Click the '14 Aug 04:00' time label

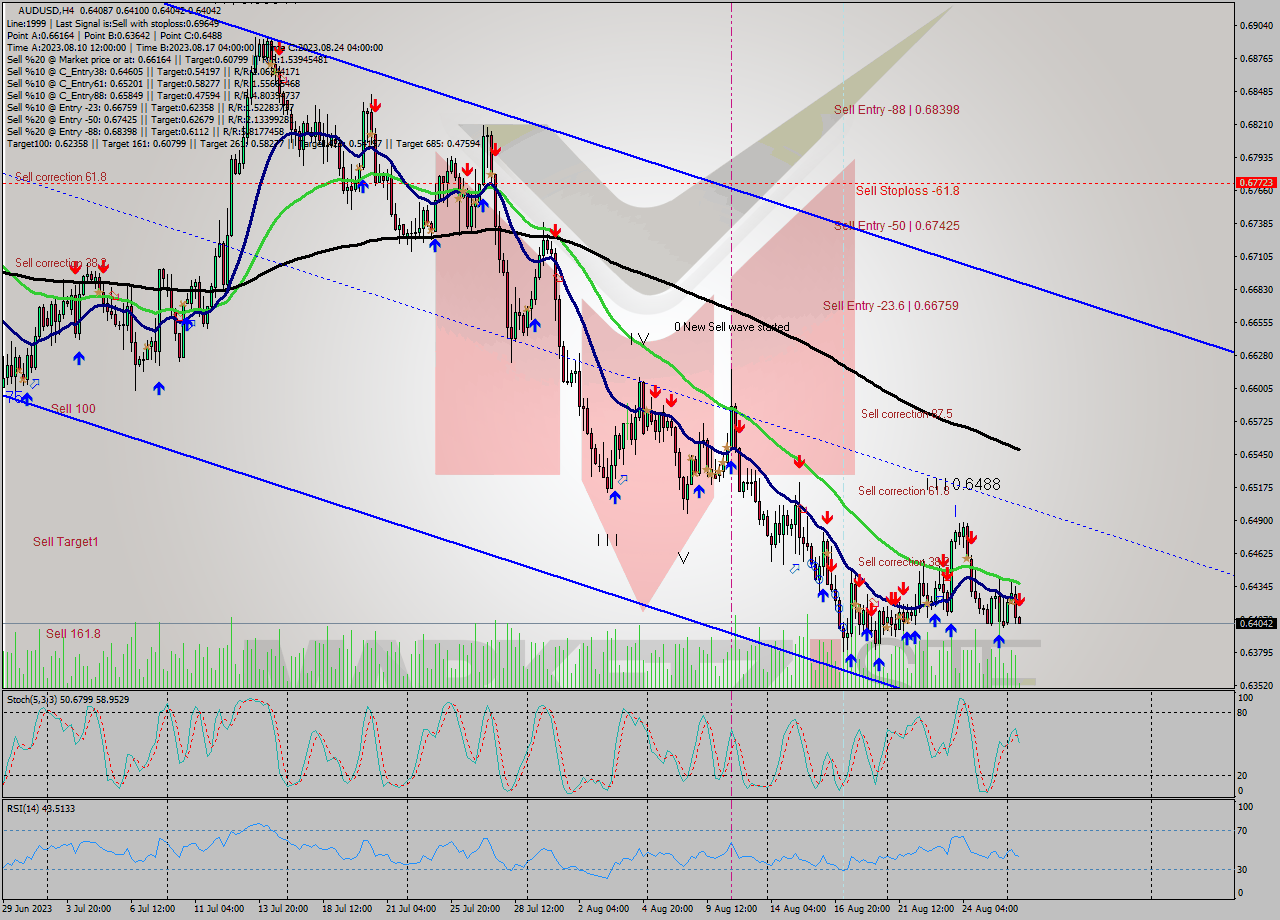(x=797, y=909)
